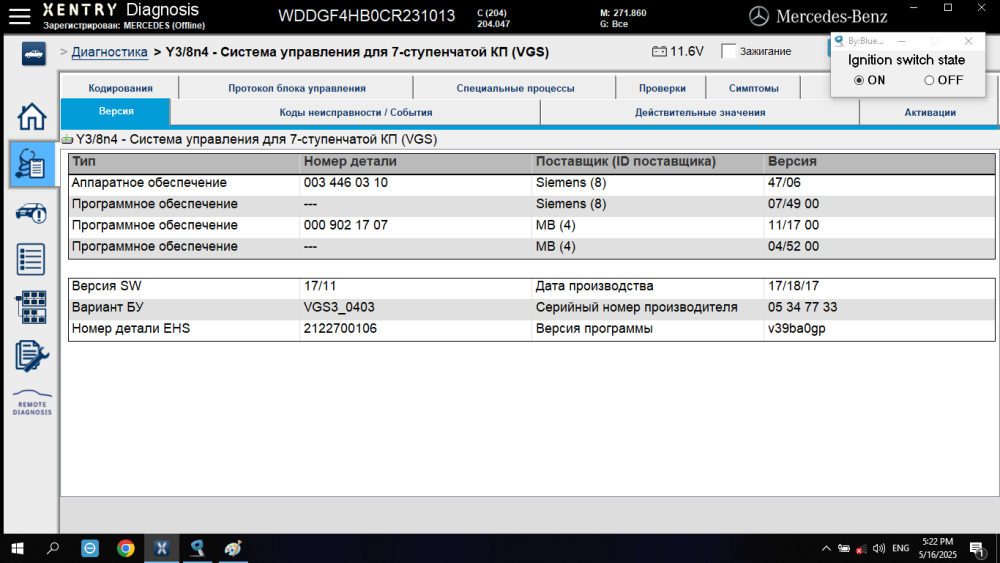Click production date 17/18/17
Screen dimensions: 1000x563
pyautogui.click(x=793, y=286)
